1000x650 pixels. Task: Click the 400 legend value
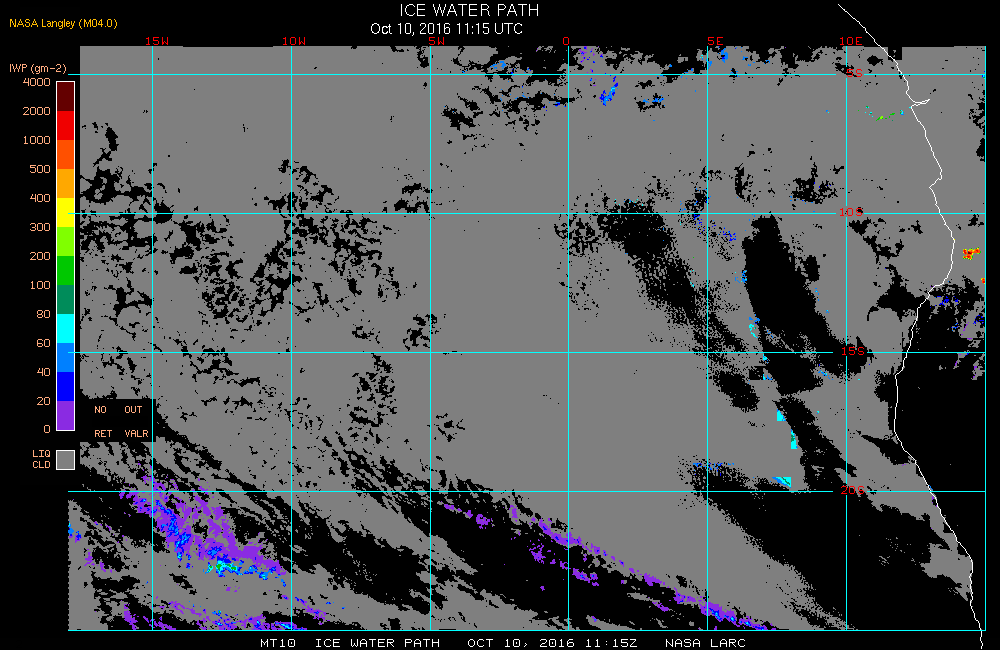pos(40,198)
